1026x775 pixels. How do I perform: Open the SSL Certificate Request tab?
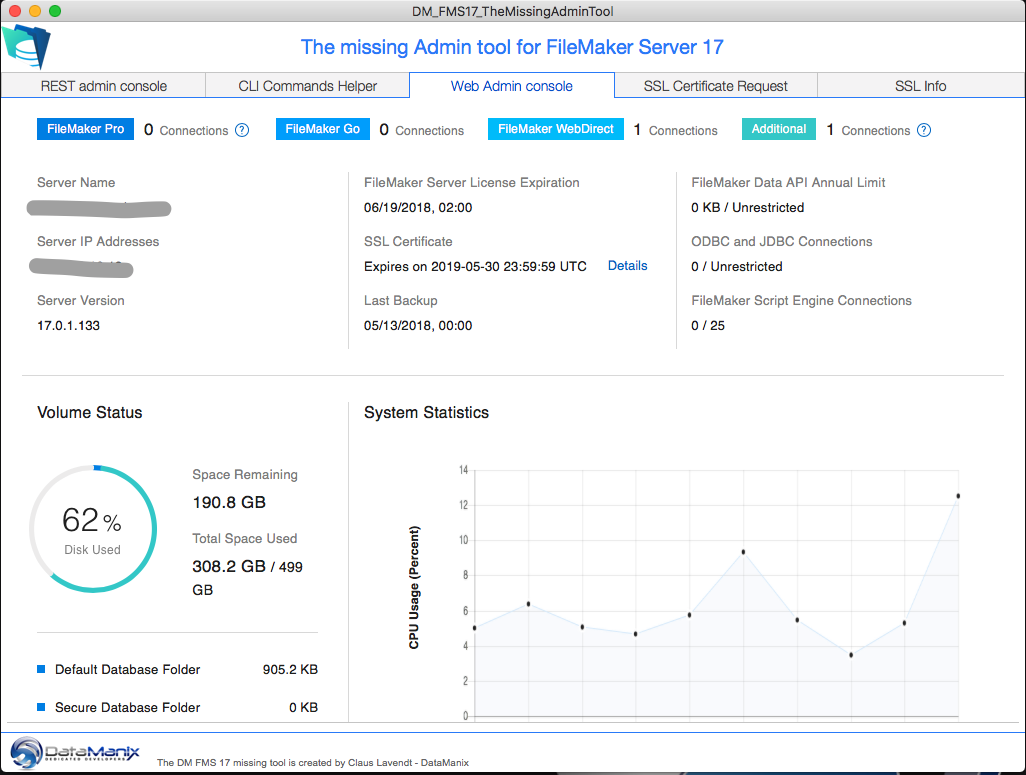(716, 86)
